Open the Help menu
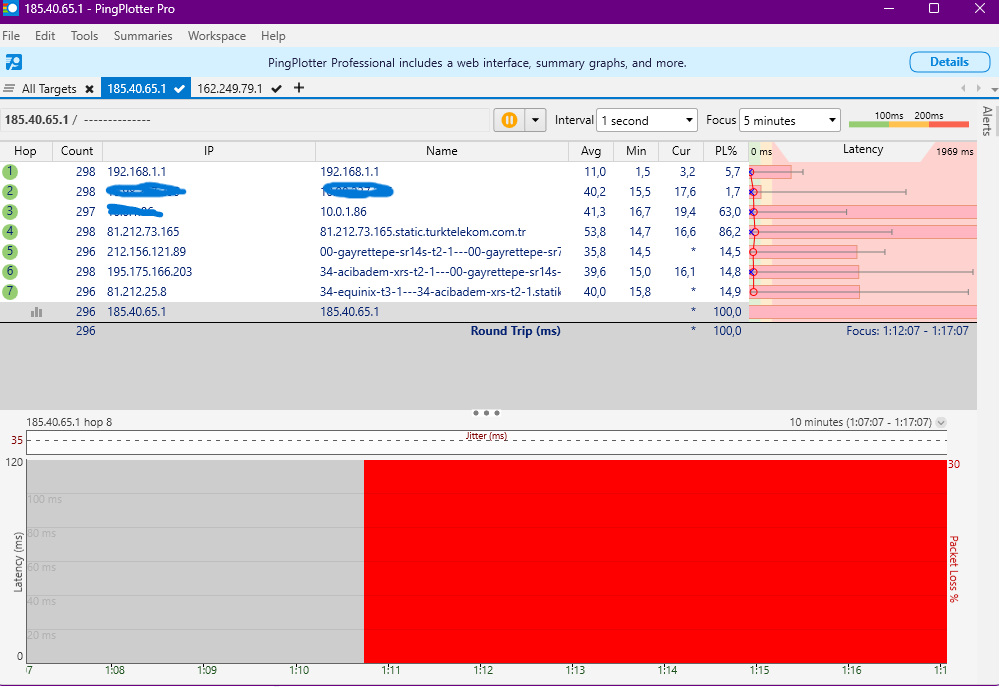Image resolution: width=999 pixels, height=687 pixels. (x=273, y=36)
